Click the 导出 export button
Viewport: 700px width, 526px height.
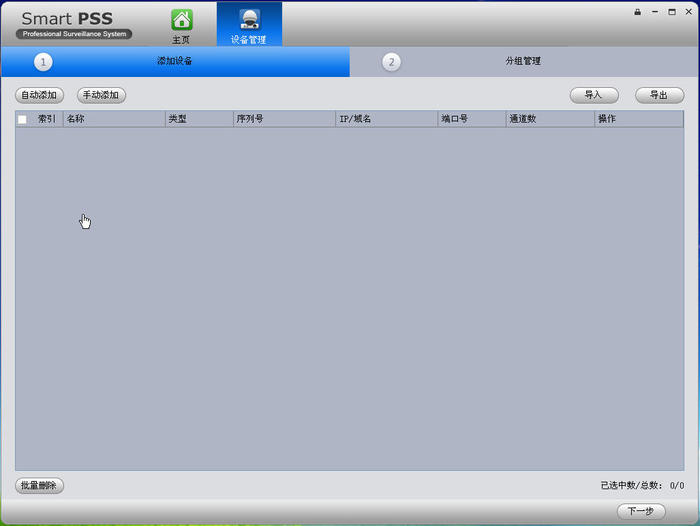(x=659, y=95)
